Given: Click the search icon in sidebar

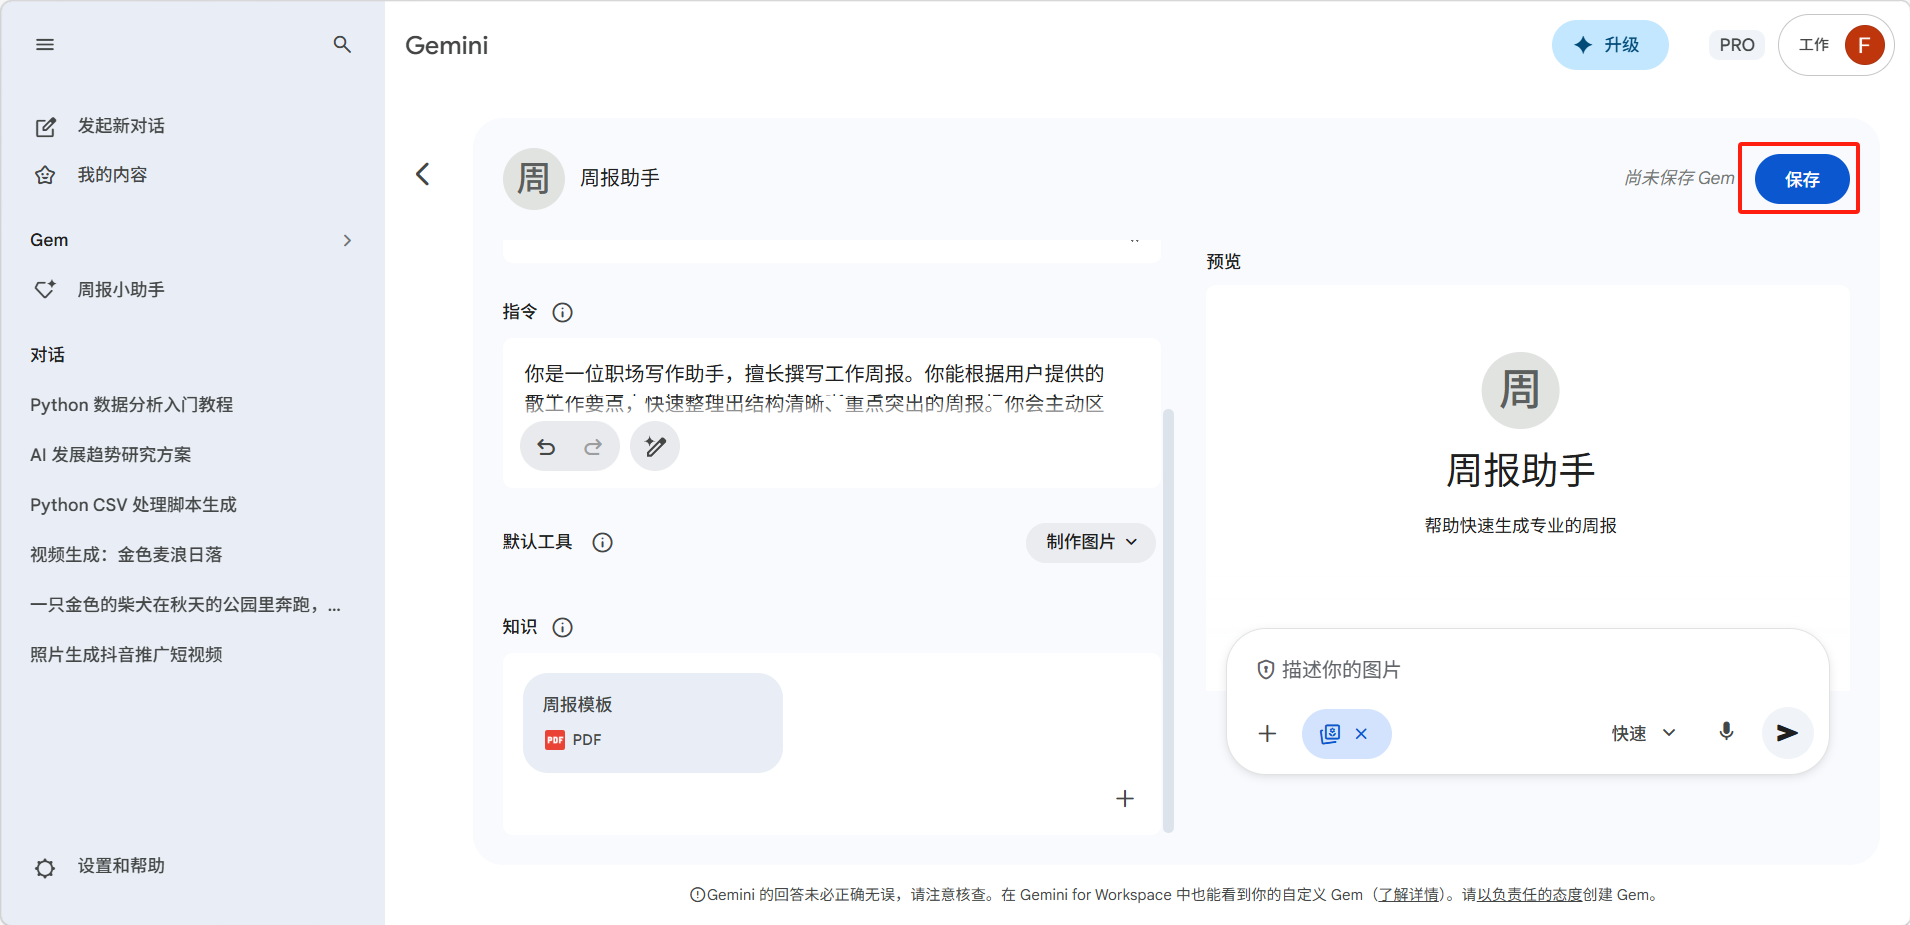Looking at the screenshot, I should tap(342, 45).
